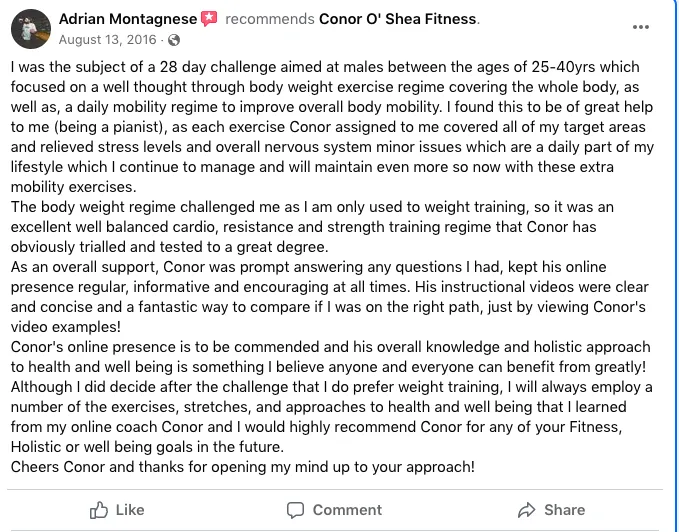Click the "mobility exercises." line of the review

point(74,187)
